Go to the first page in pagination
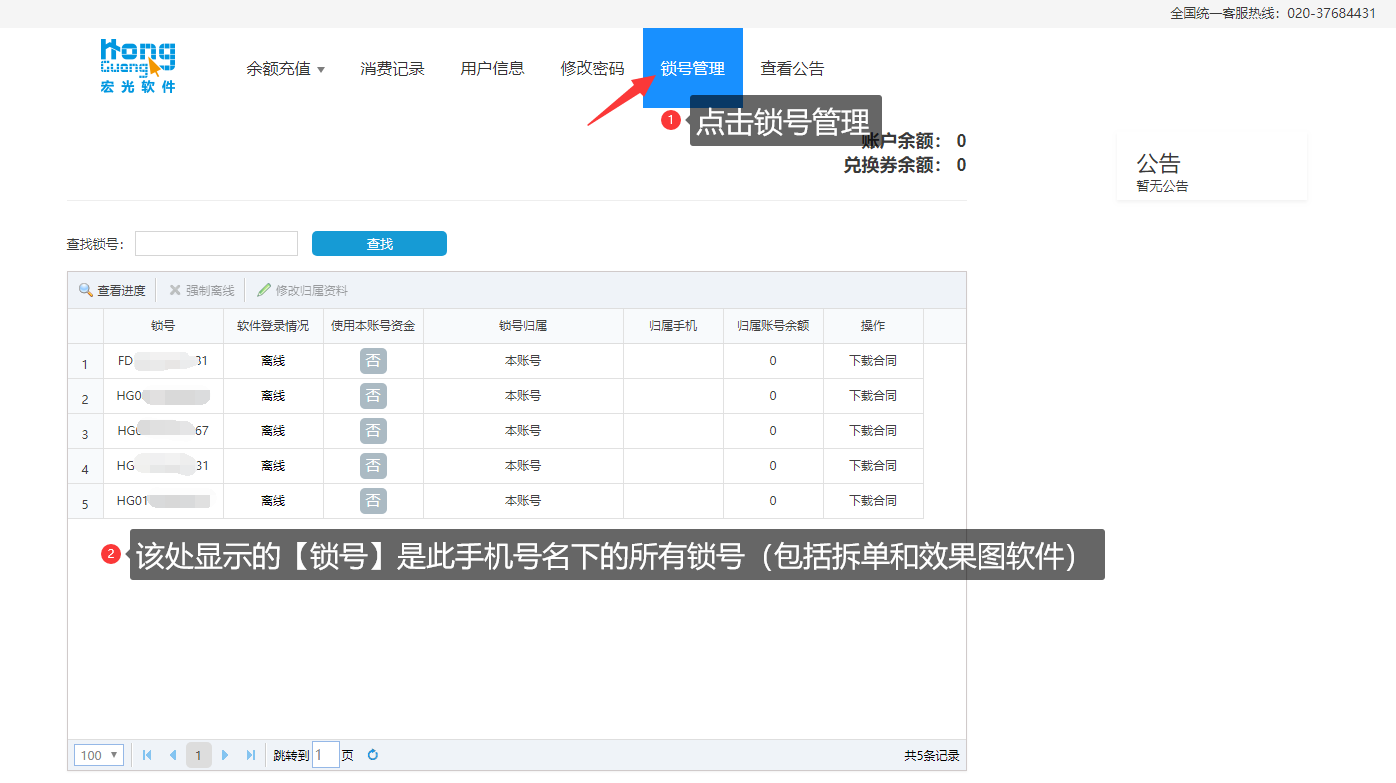The image size is (1396, 783). (148, 755)
